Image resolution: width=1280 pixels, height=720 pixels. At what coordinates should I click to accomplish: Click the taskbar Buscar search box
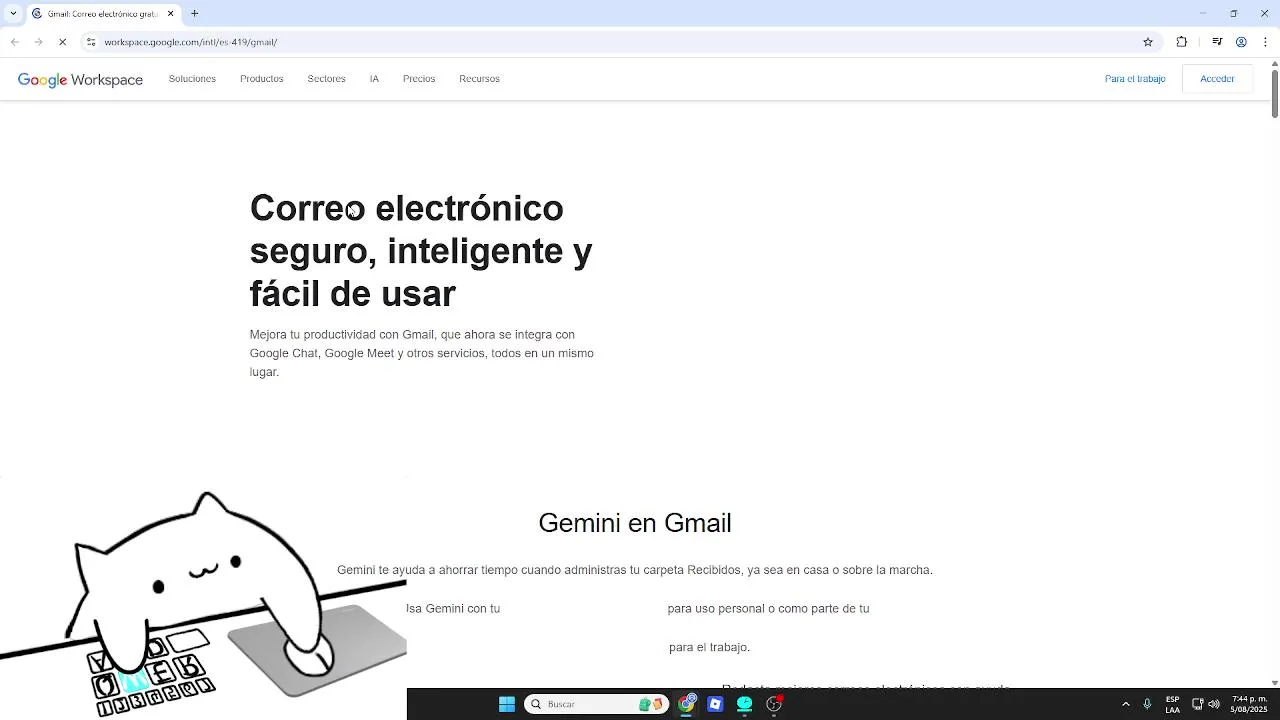pyautogui.click(x=597, y=704)
